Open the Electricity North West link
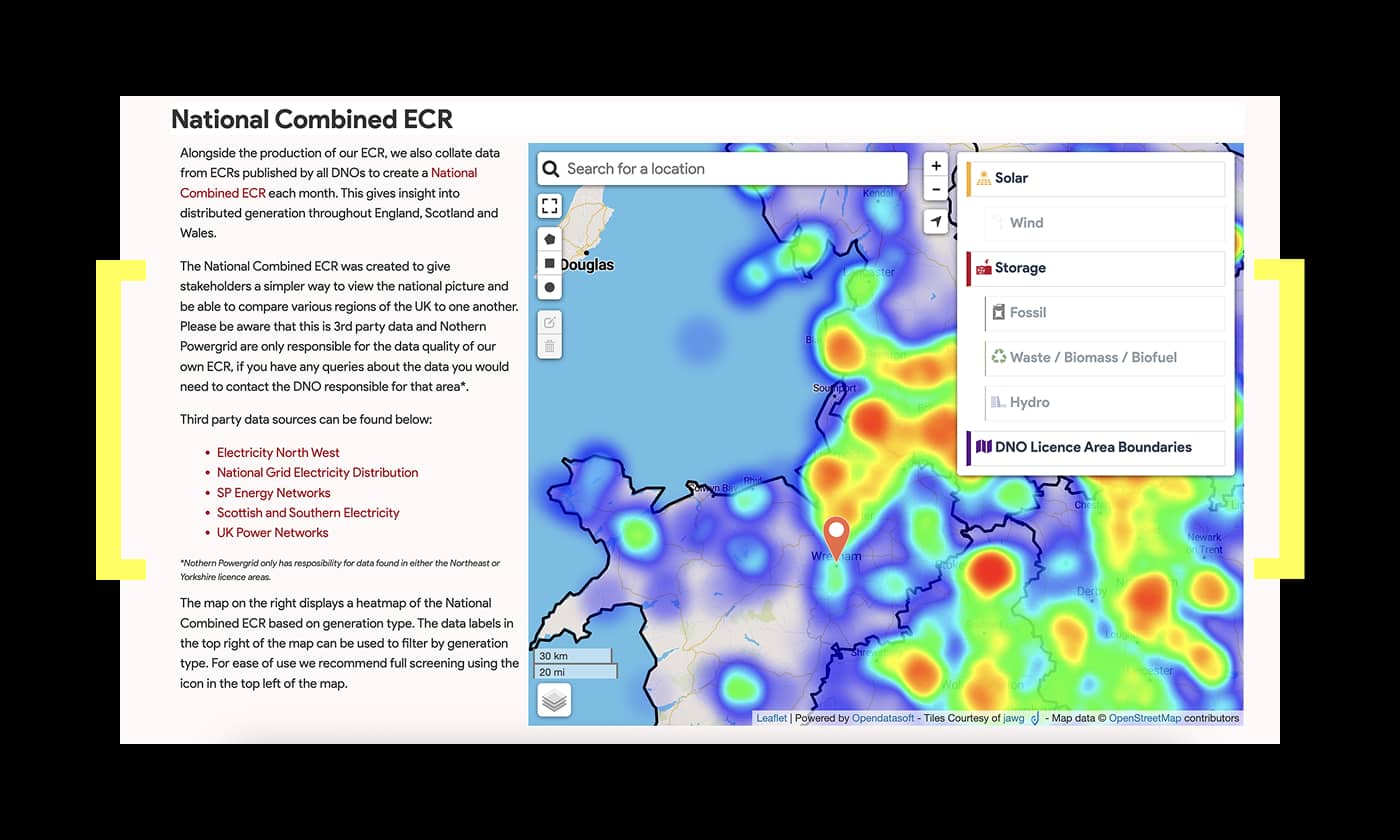 [x=278, y=453]
